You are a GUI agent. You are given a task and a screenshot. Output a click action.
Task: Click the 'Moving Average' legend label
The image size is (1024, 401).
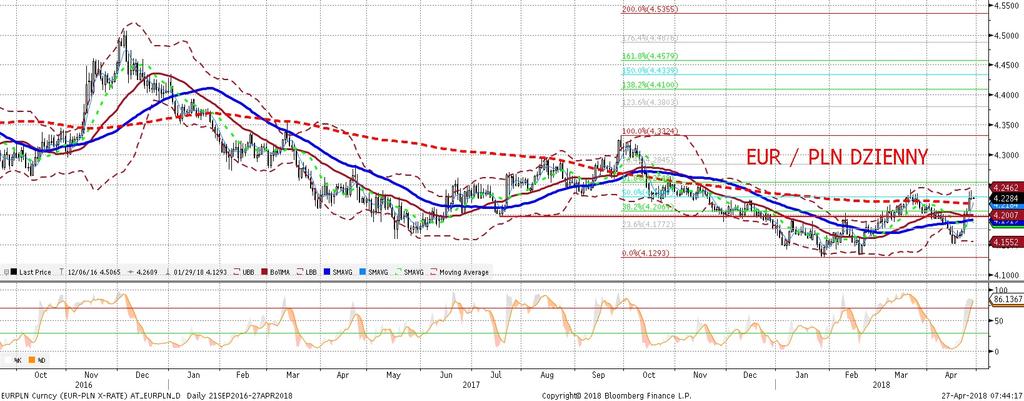coord(464,272)
